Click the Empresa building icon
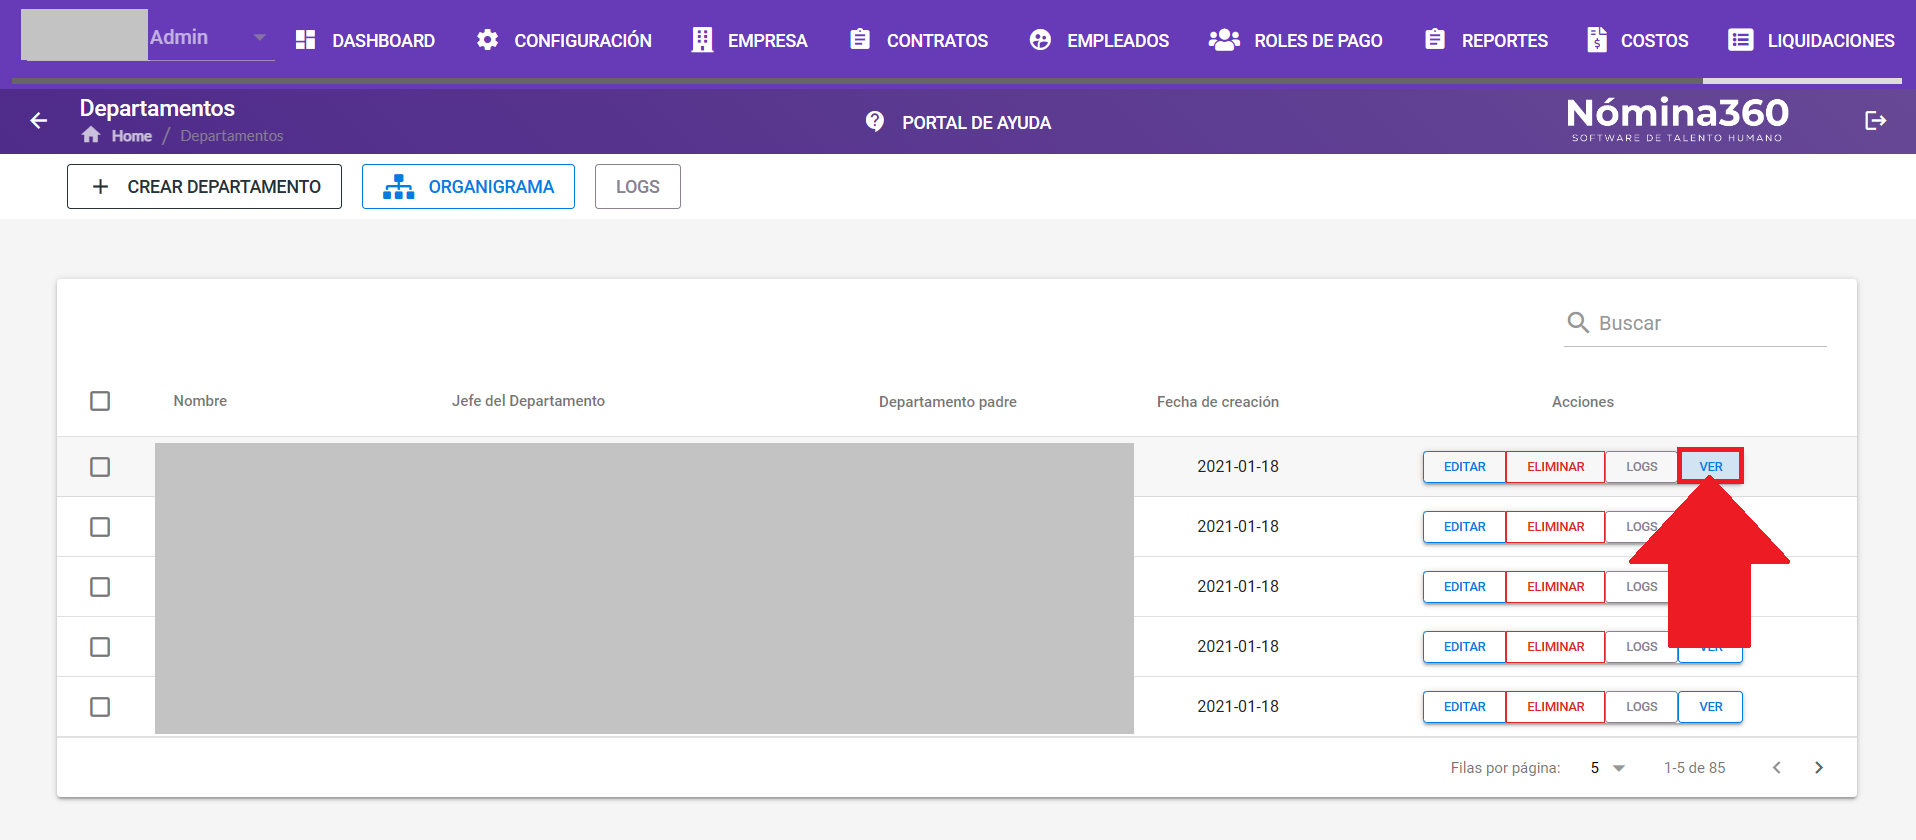 (702, 40)
